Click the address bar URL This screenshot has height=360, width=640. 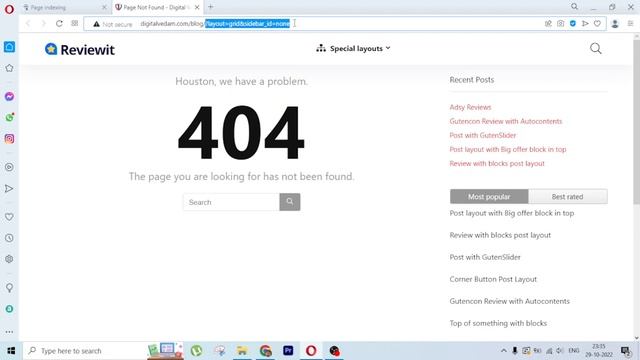[215, 24]
